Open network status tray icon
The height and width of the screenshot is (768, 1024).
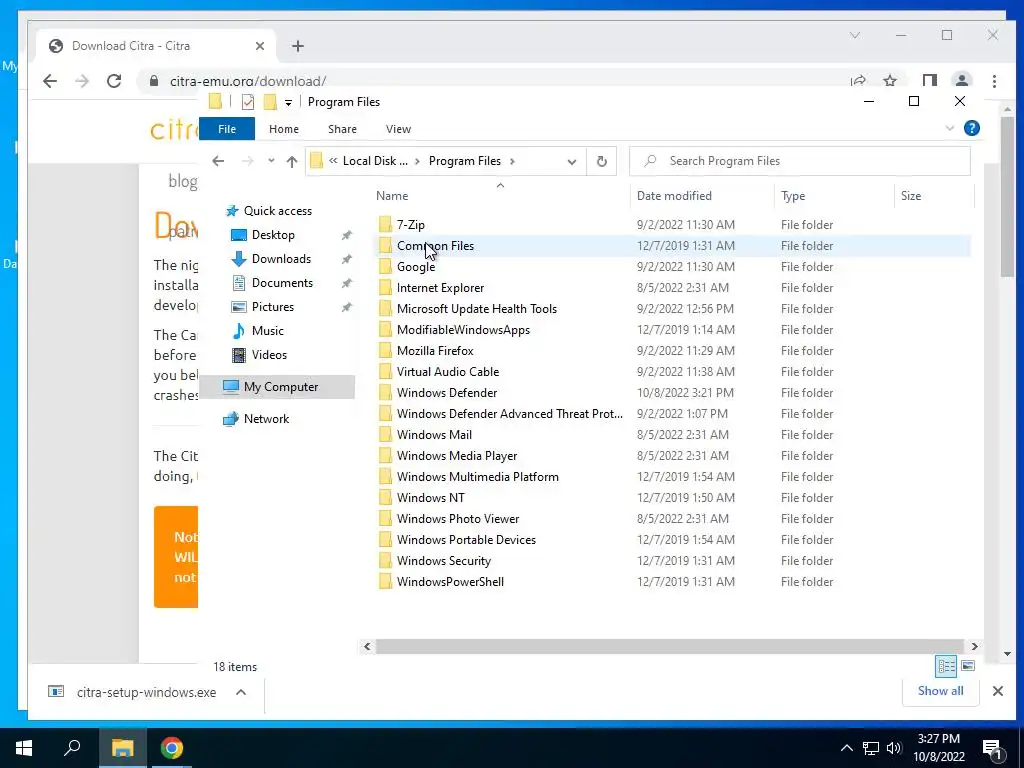(871, 748)
